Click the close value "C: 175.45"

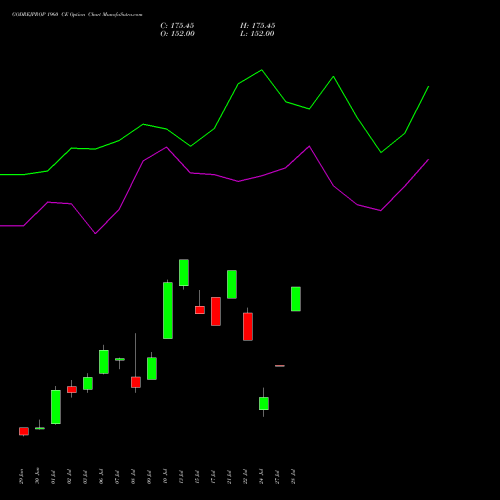(177, 26)
